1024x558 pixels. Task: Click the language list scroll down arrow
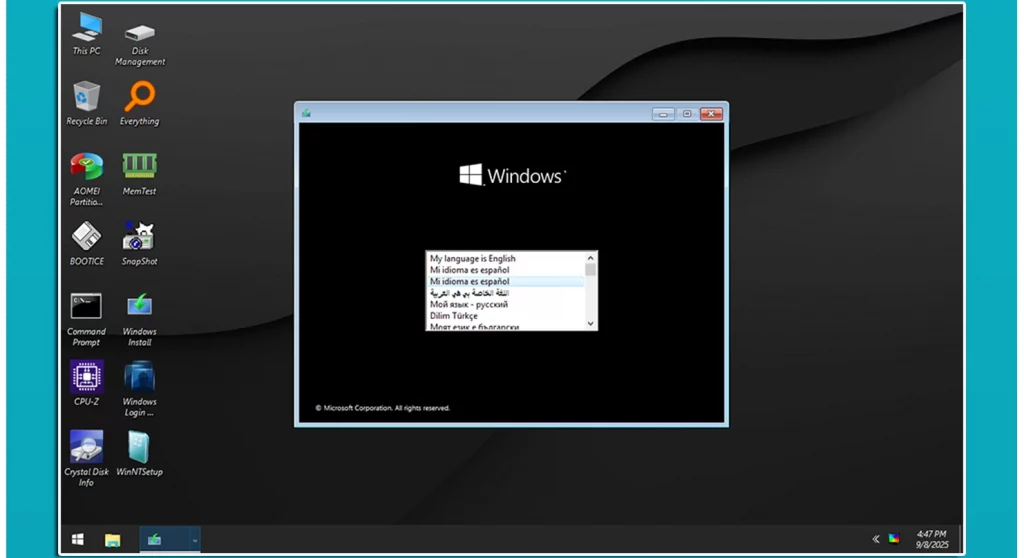(x=590, y=323)
